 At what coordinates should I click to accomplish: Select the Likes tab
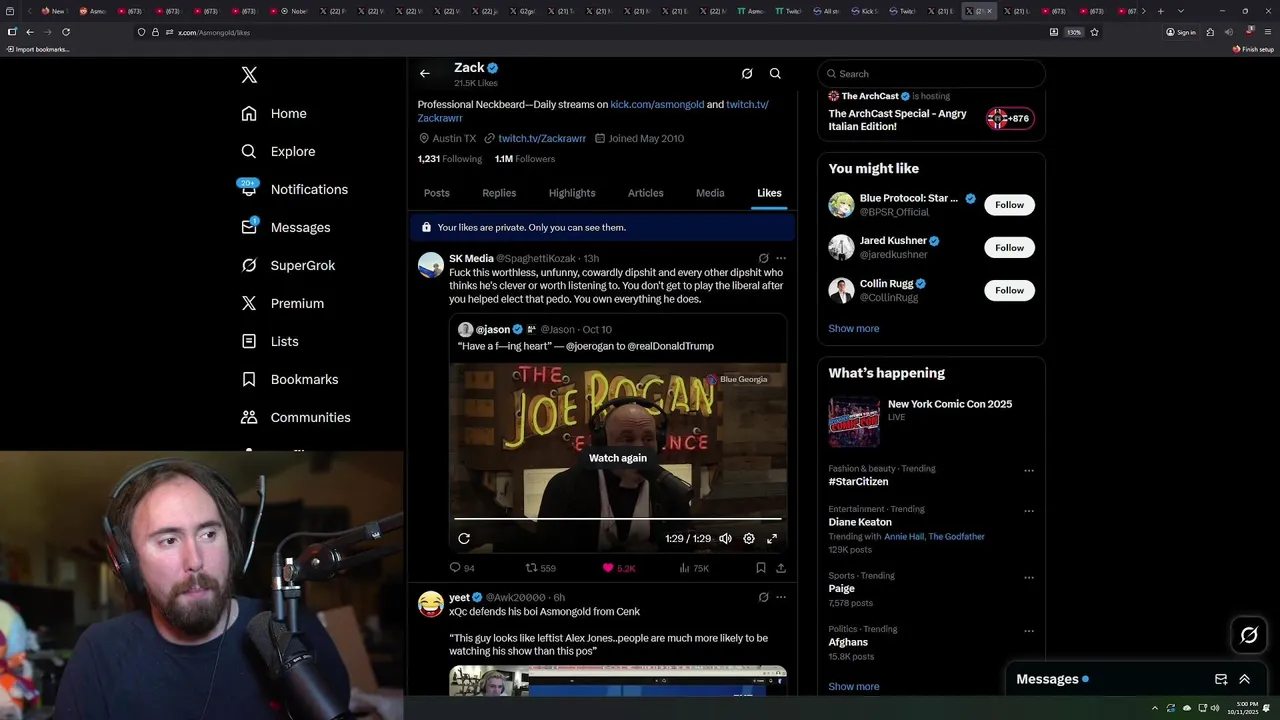pyautogui.click(x=769, y=193)
